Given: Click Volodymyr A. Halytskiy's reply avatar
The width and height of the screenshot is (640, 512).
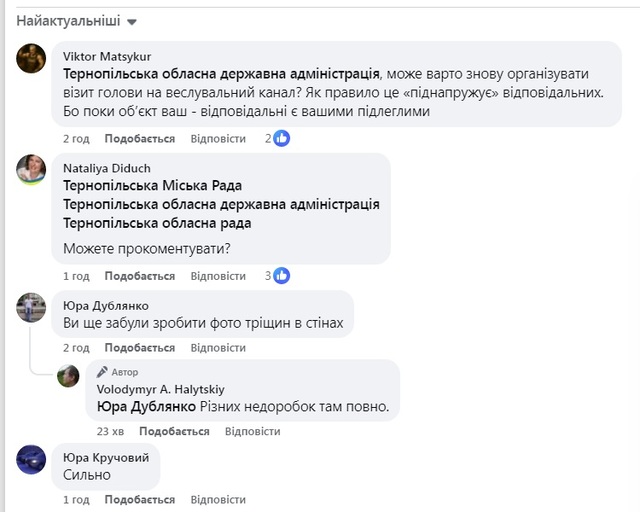Looking at the screenshot, I should 68,376.
